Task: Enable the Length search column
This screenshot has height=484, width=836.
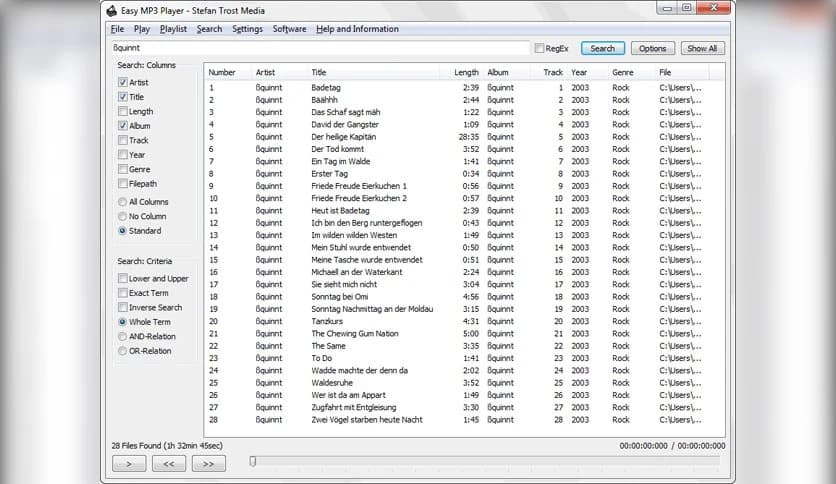Action: [x=123, y=111]
